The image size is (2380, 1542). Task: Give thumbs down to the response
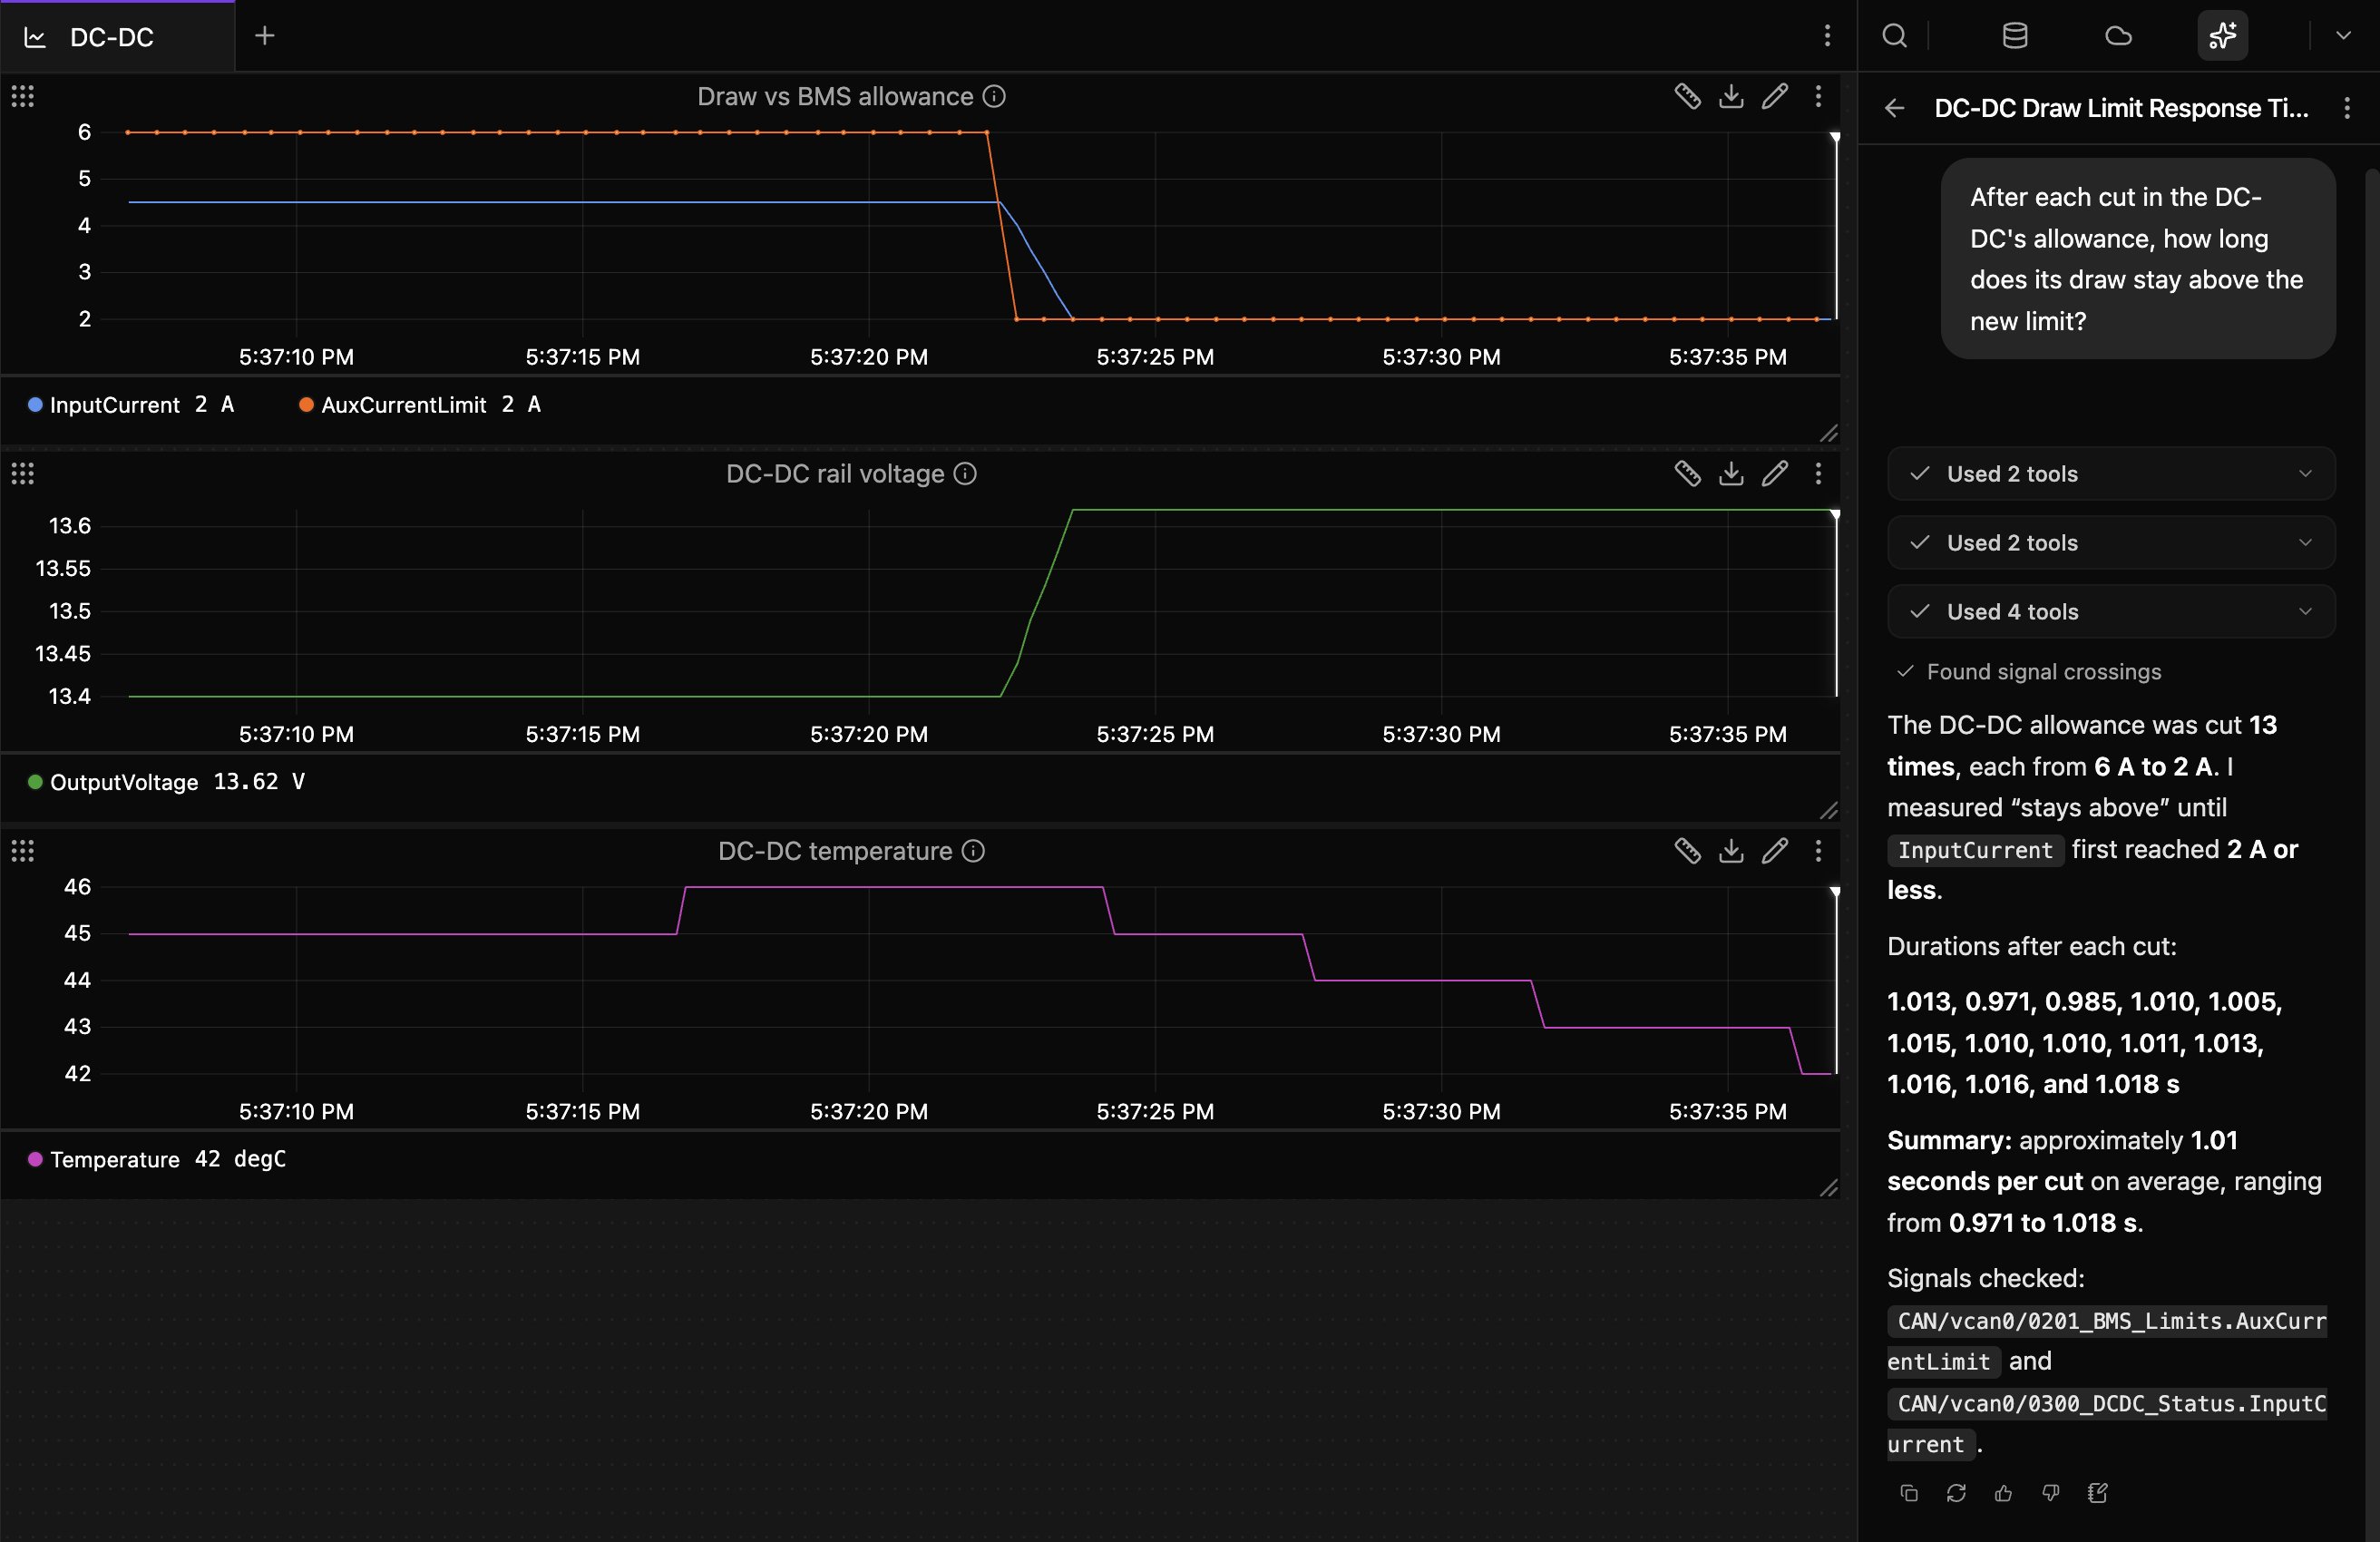click(2050, 1493)
